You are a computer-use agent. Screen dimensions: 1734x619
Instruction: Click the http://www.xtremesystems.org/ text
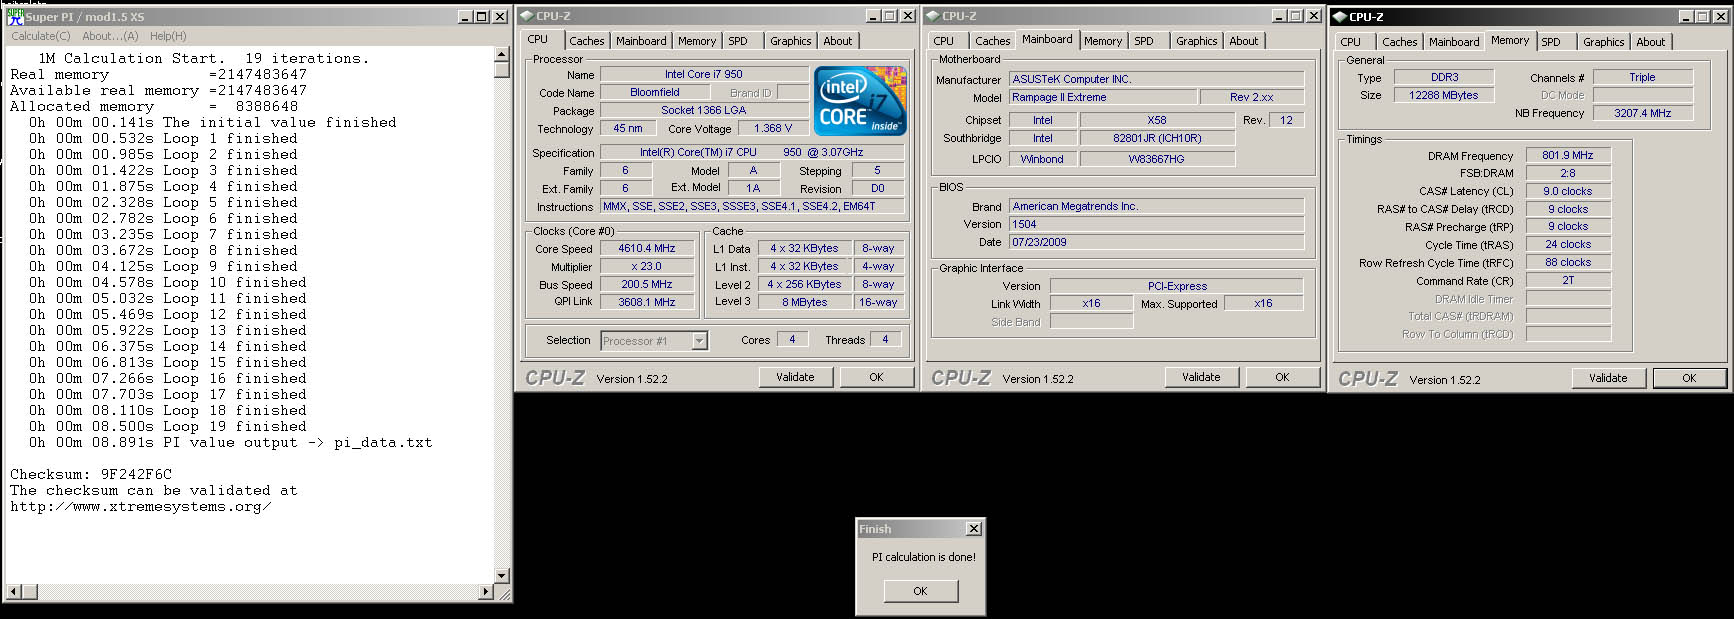pyautogui.click(x=141, y=506)
